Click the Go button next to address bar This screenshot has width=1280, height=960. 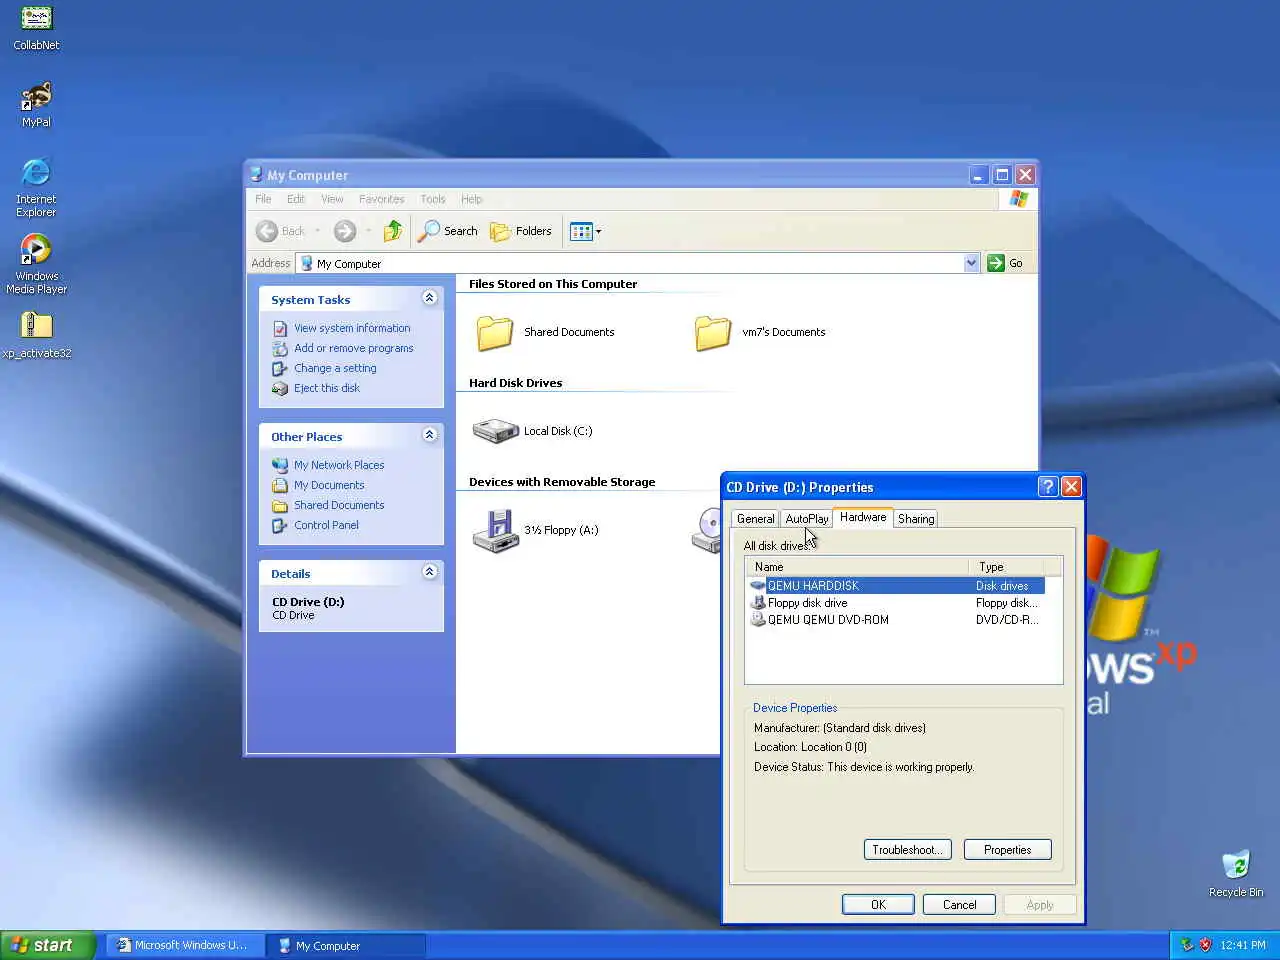point(1006,263)
